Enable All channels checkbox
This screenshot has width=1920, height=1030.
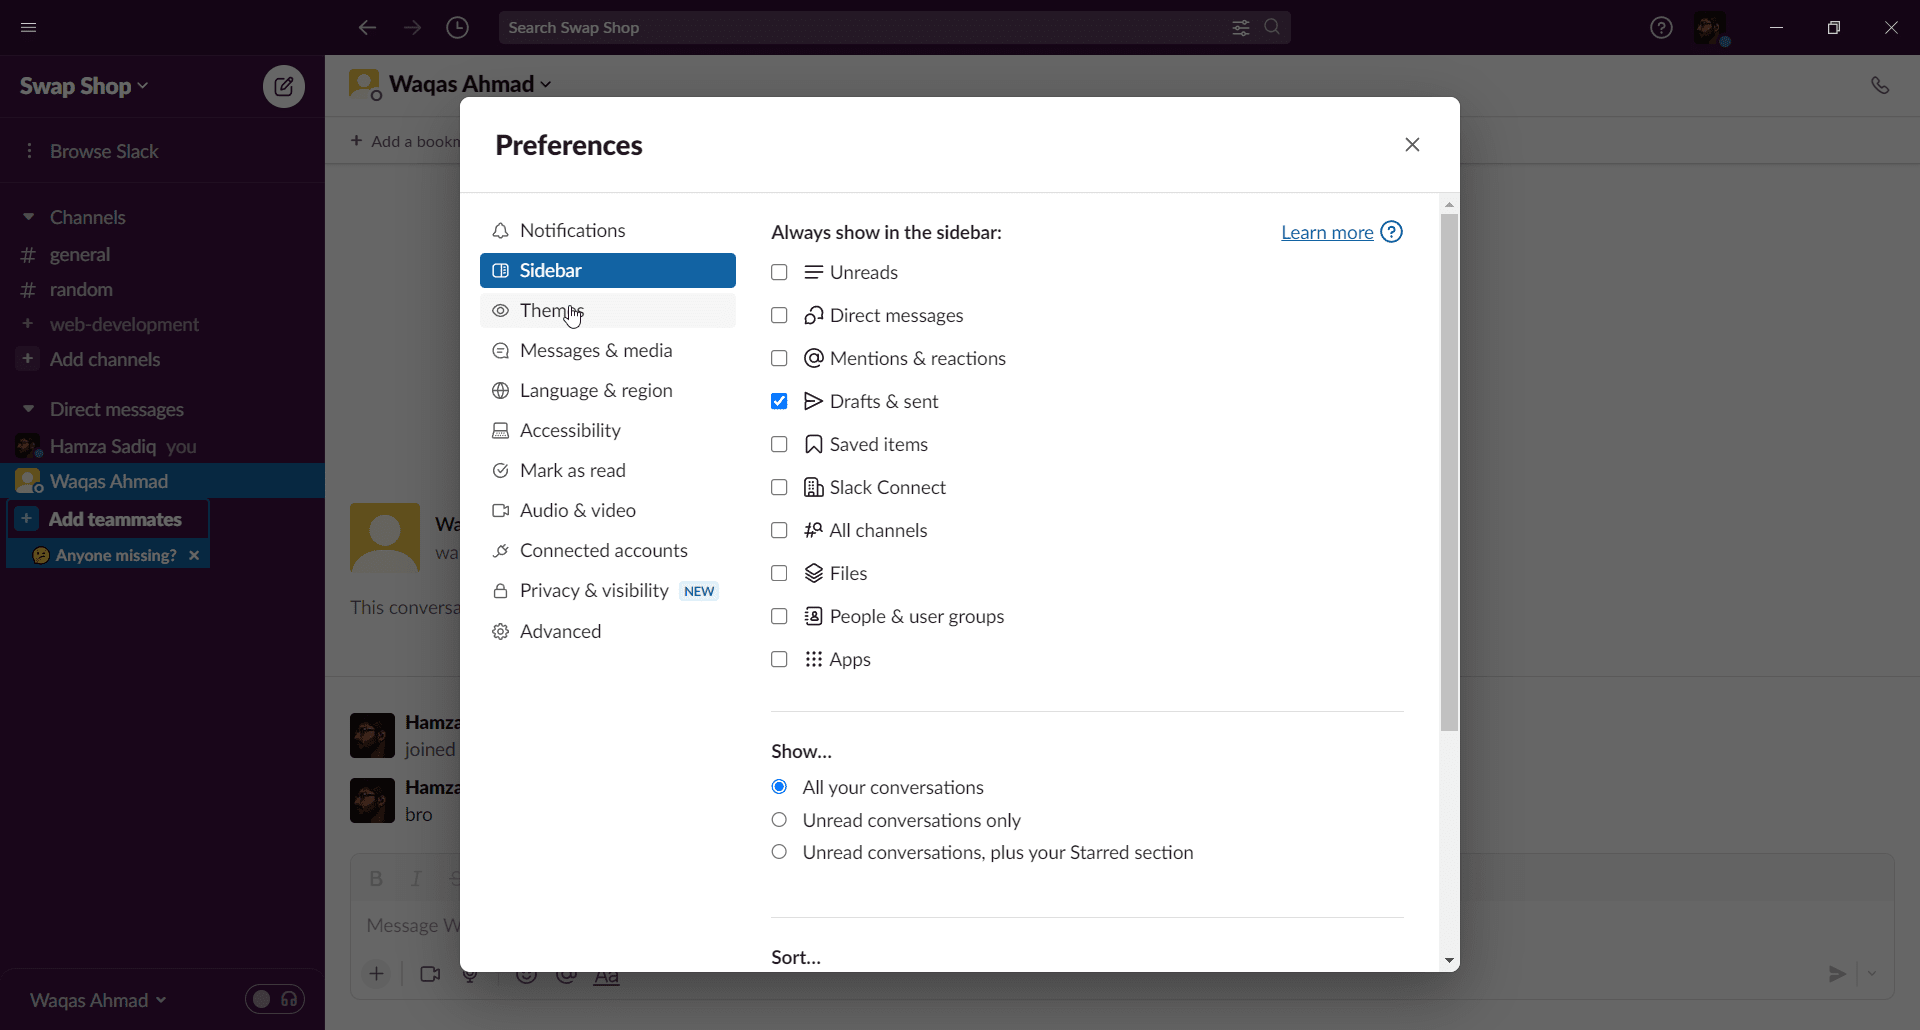point(779,530)
